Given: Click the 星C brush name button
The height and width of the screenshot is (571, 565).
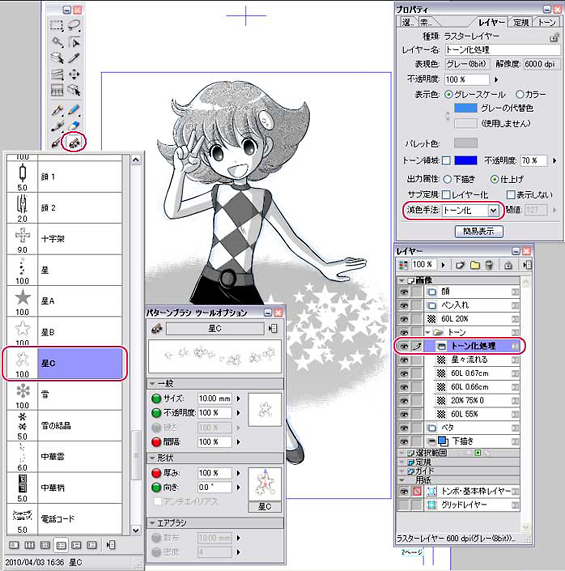Looking at the screenshot, I should tap(215, 328).
